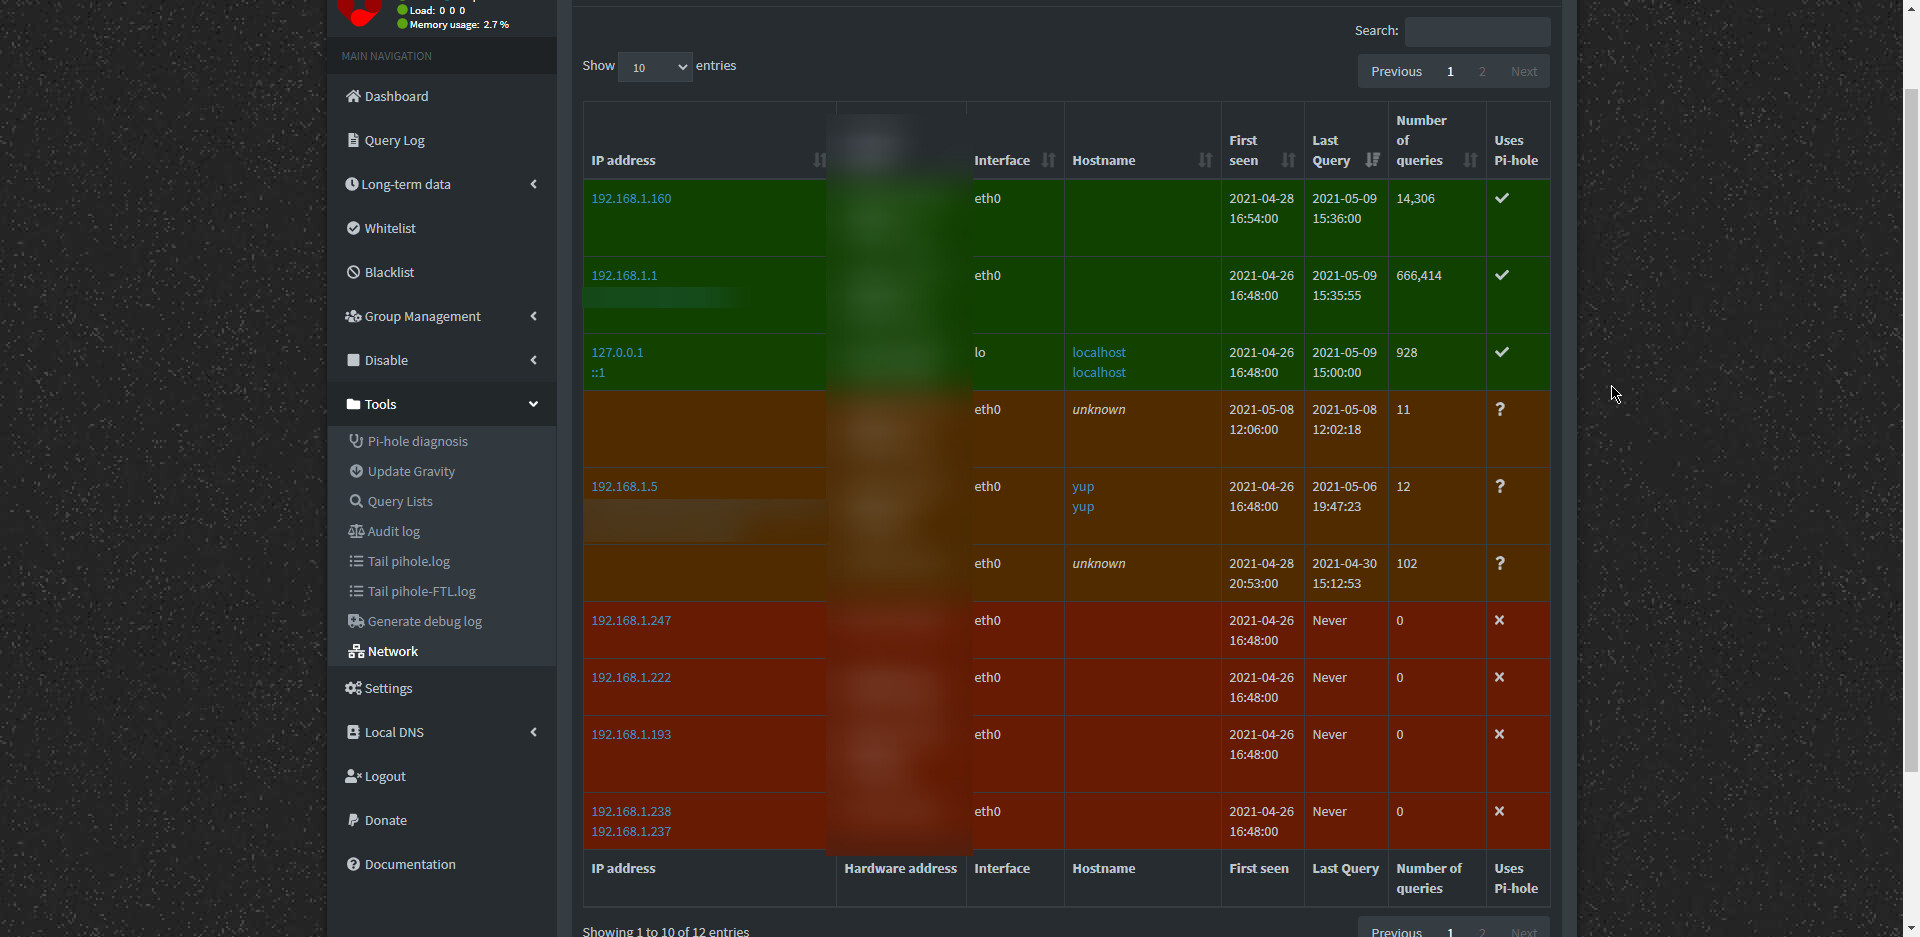Click Pi-hole diagnosis stethoscope icon
The image size is (1920, 937).
356,441
